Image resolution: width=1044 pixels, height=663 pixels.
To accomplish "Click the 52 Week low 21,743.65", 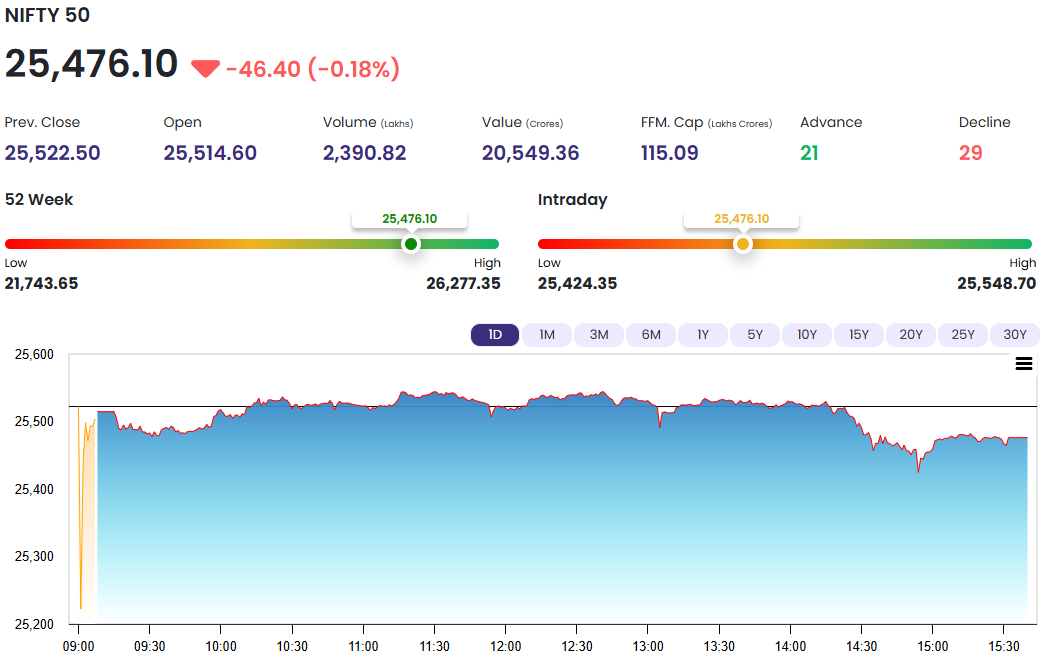I will [x=41, y=284].
